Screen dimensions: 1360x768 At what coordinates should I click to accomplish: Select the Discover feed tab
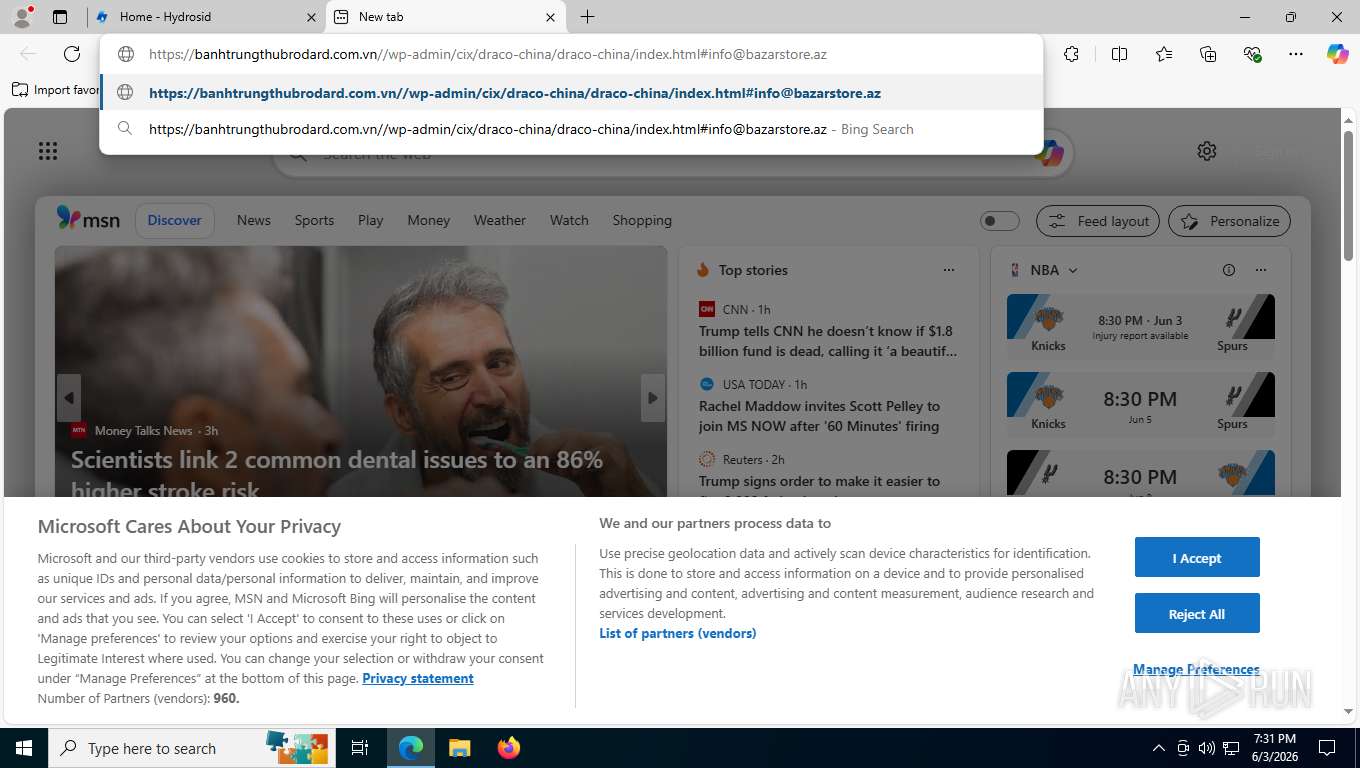pos(175,220)
